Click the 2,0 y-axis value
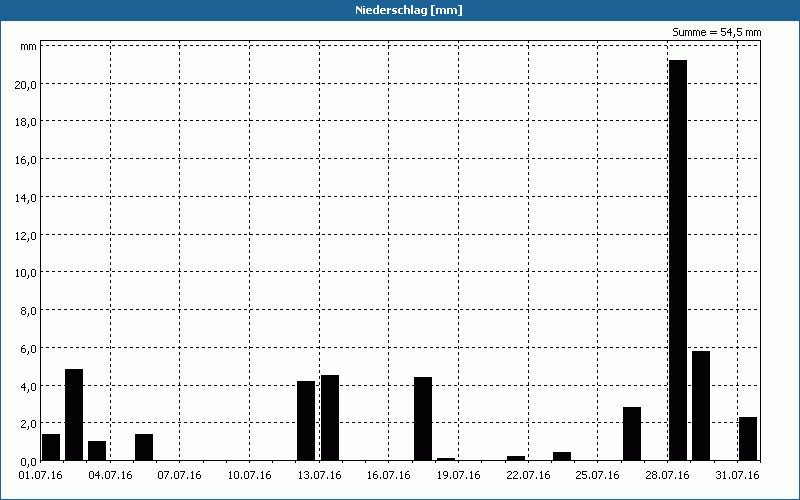This screenshot has height=500, width=800. pyautogui.click(x=28, y=424)
